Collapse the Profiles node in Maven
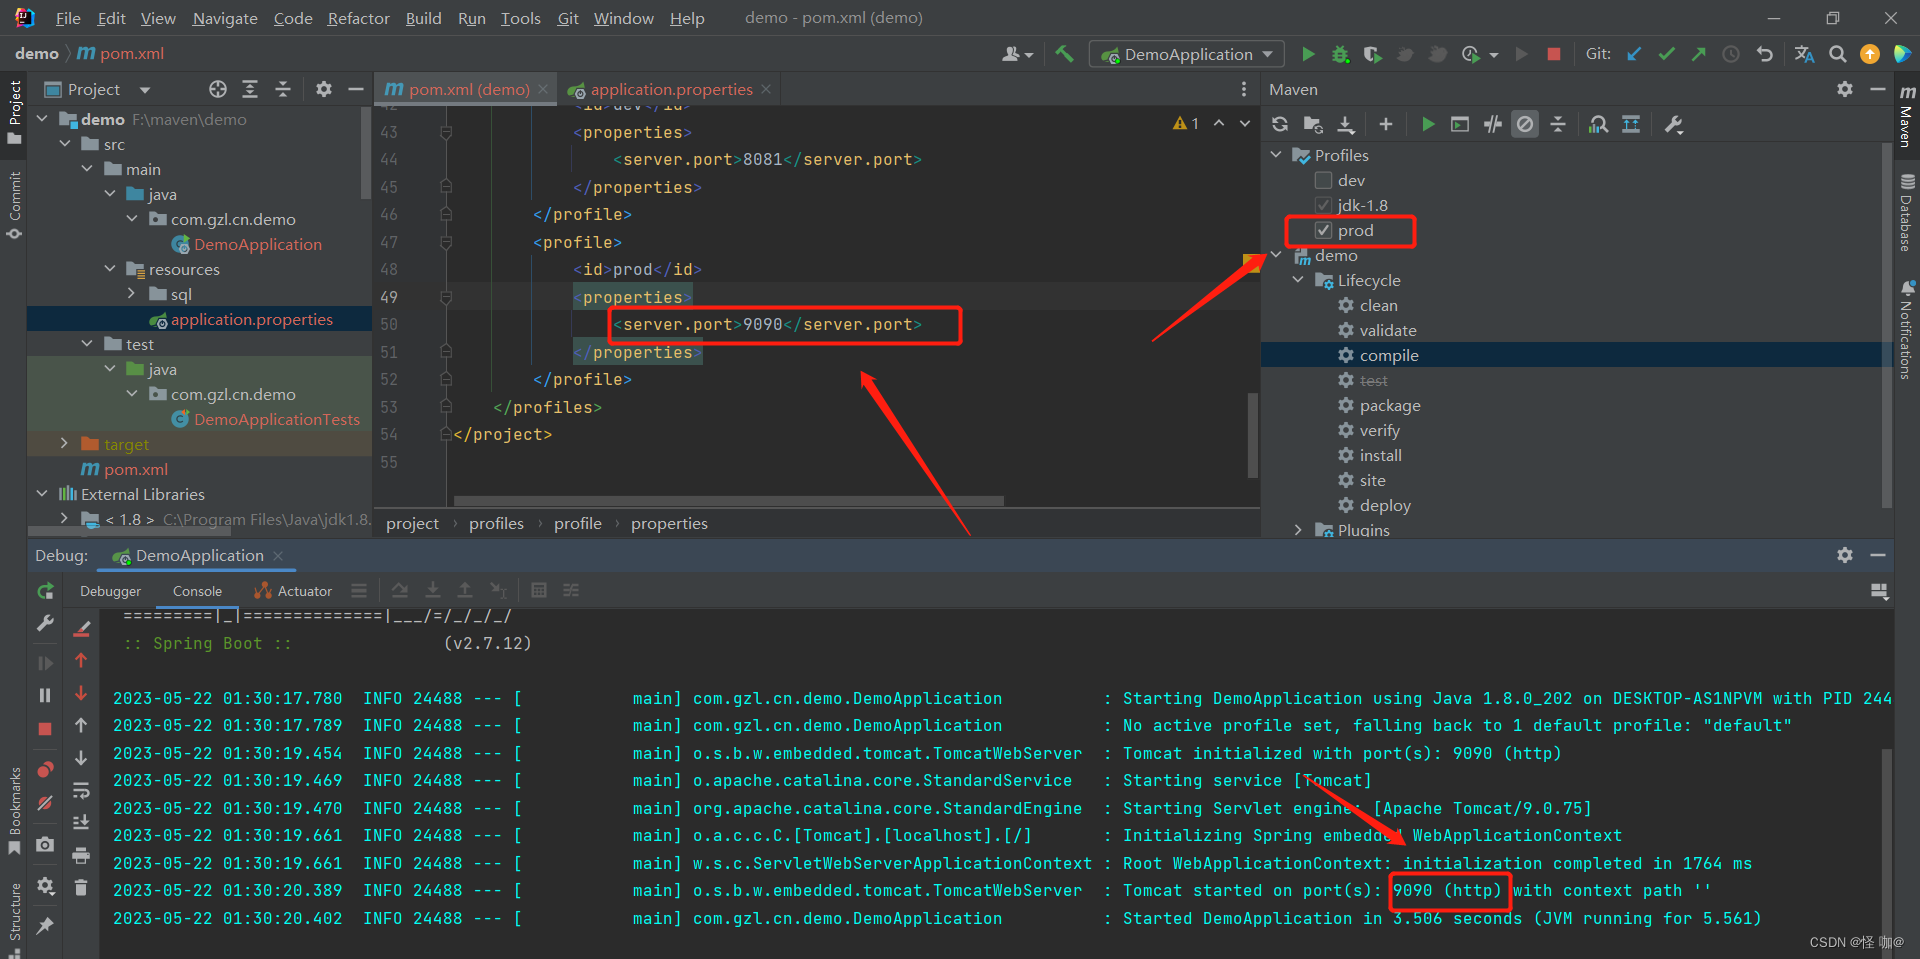The height and width of the screenshot is (959, 1920). pyautogui.click(x=1276, y=155)
